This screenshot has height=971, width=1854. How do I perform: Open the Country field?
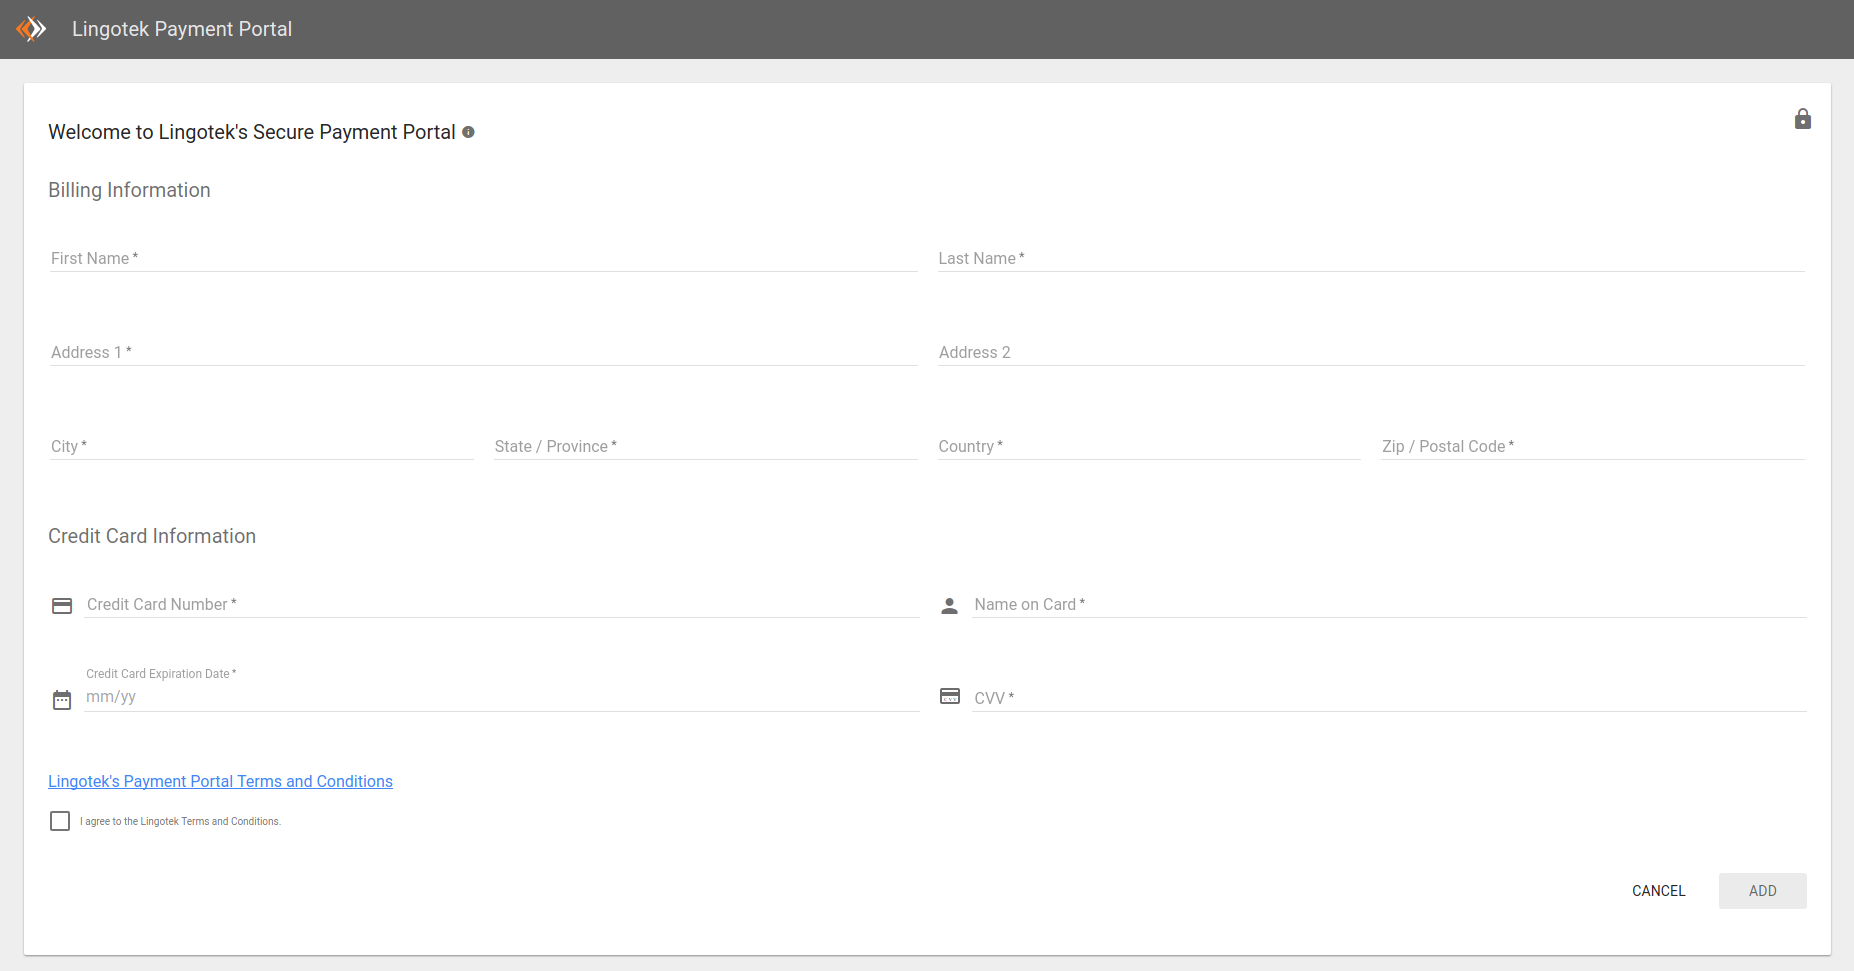1148,446
